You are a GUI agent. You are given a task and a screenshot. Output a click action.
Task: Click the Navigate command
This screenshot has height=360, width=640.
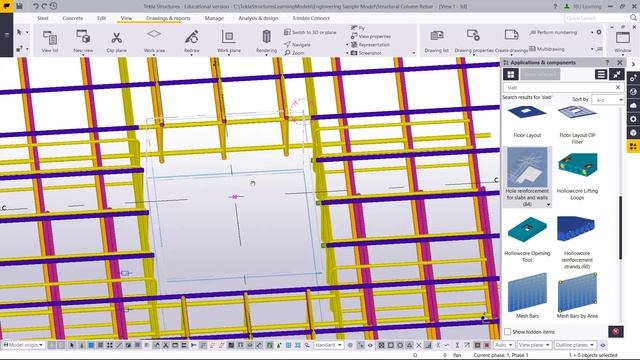click(x=297, y=44)
